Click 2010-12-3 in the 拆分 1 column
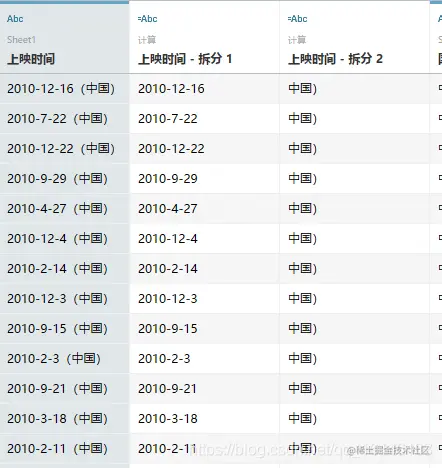The height and width of the screenshot is (468, 442). click(x=168, y=299)
